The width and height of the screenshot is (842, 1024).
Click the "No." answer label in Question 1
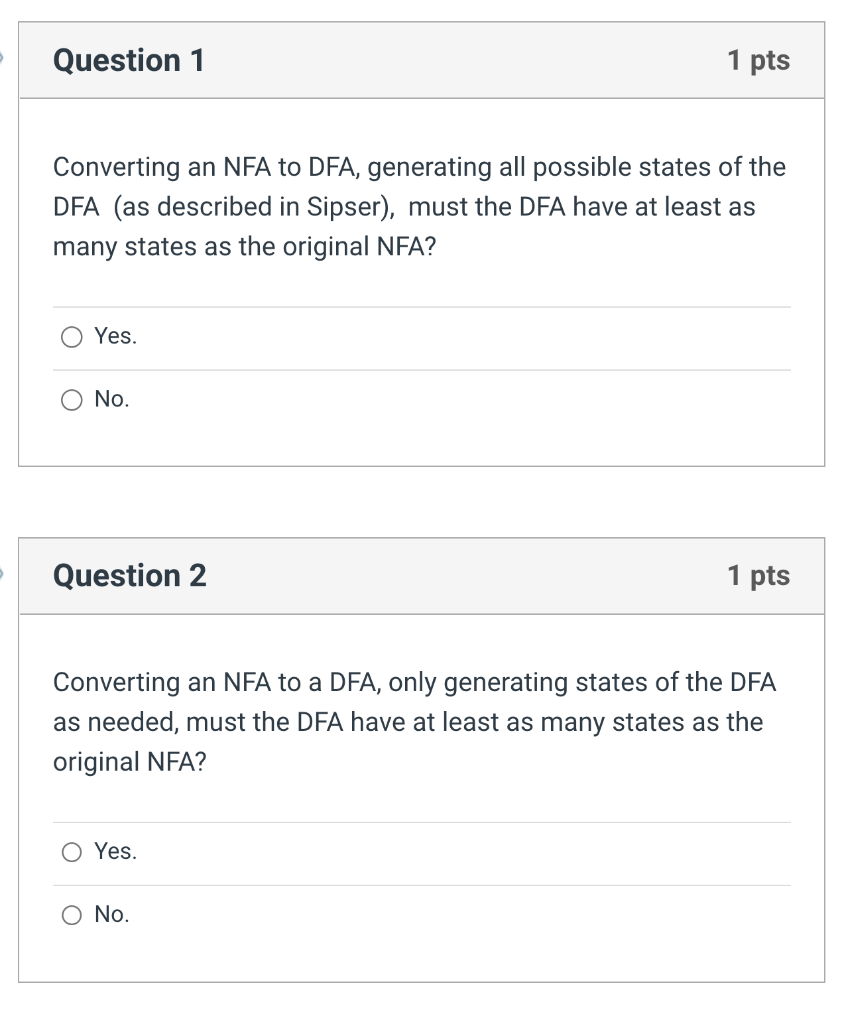(110, 400)
